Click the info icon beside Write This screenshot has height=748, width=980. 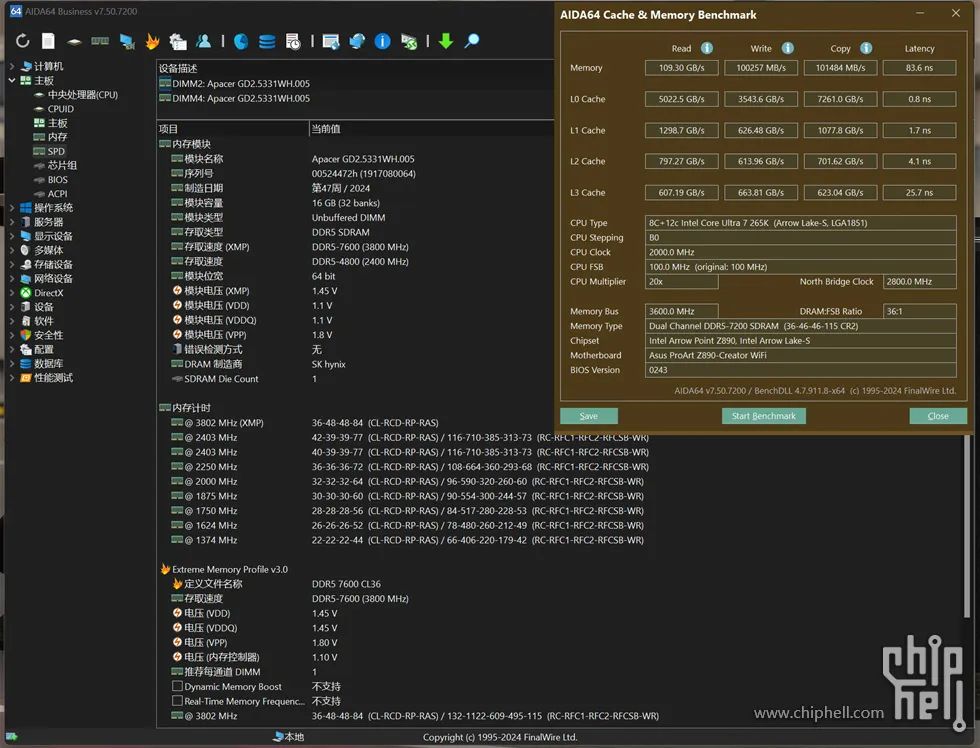(788, 48)
